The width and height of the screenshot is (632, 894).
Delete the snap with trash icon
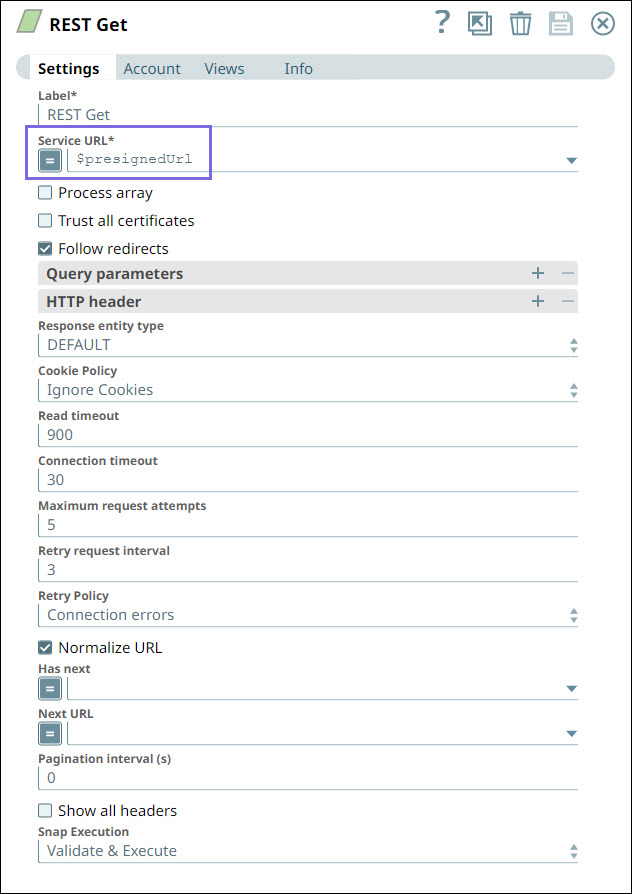(521, 24)
